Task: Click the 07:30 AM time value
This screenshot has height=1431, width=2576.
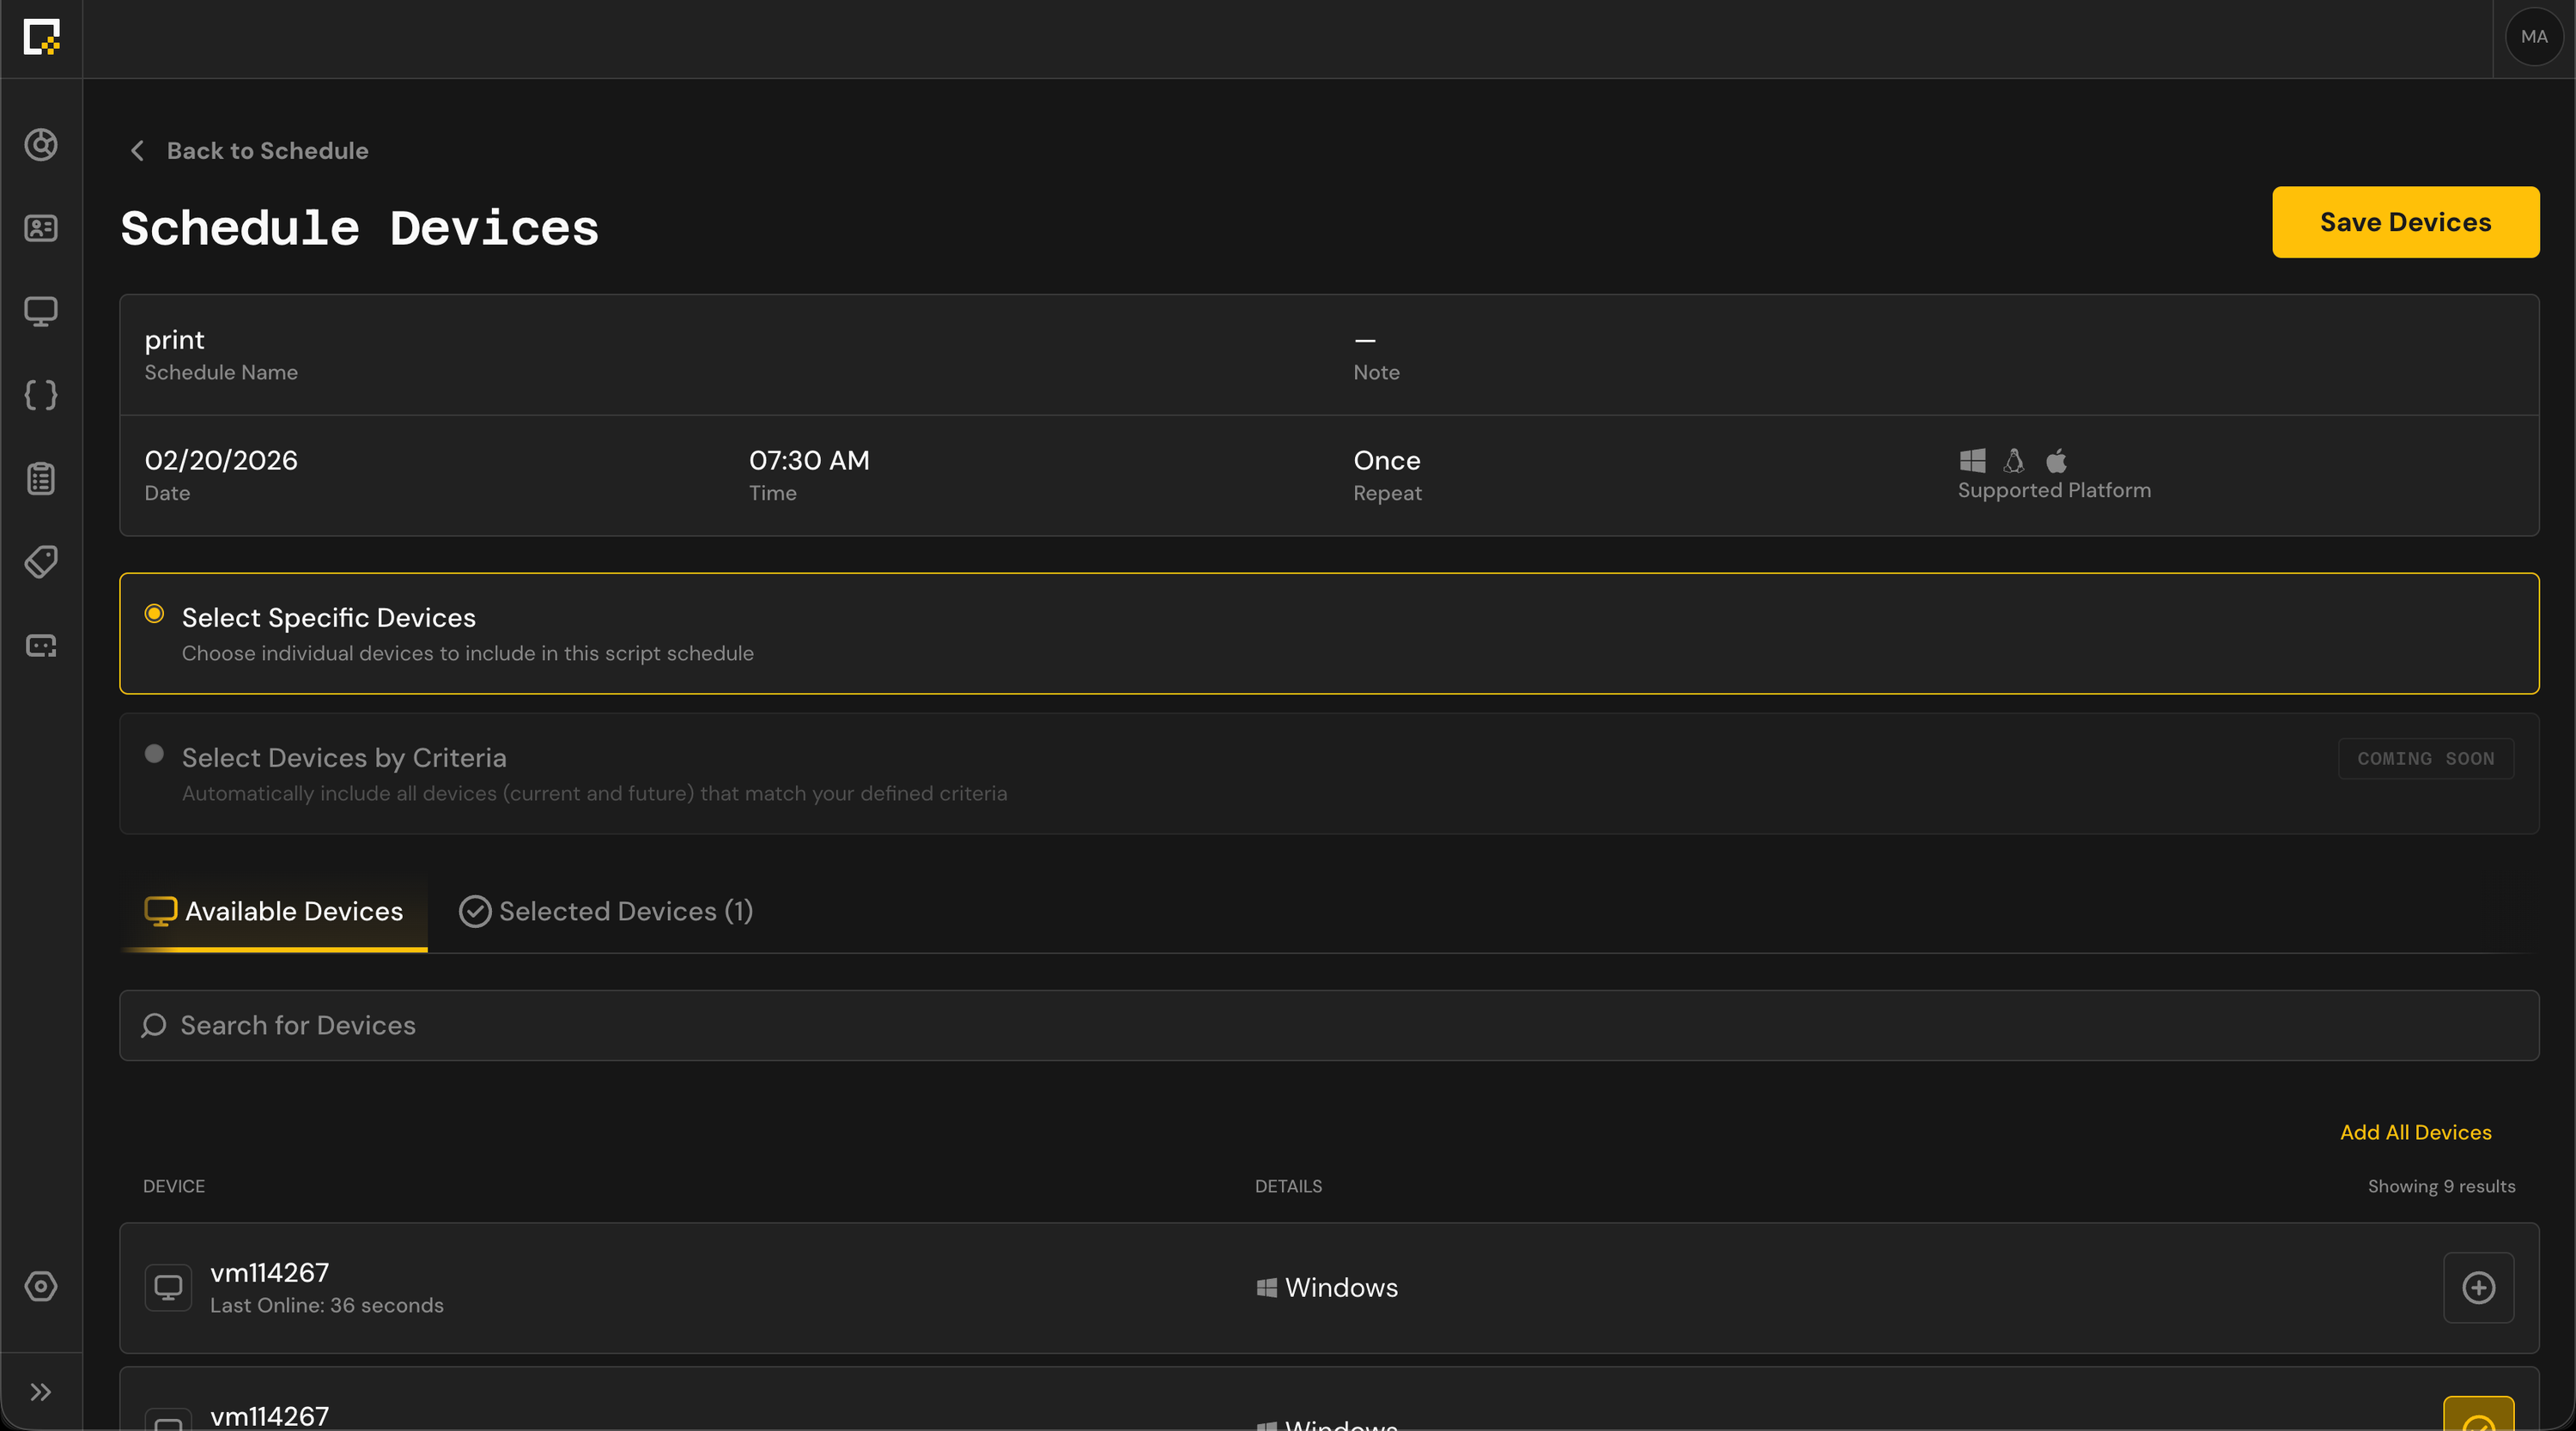Action: [809, 460]
